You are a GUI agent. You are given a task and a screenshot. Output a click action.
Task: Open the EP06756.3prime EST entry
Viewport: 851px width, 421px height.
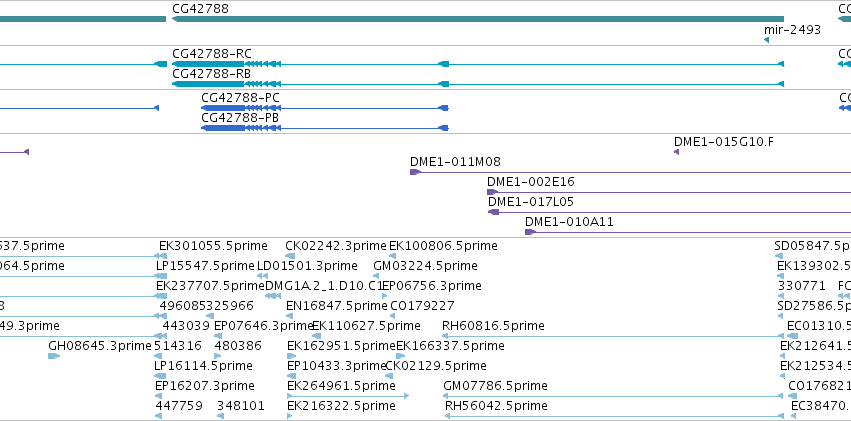coord(431,286)
